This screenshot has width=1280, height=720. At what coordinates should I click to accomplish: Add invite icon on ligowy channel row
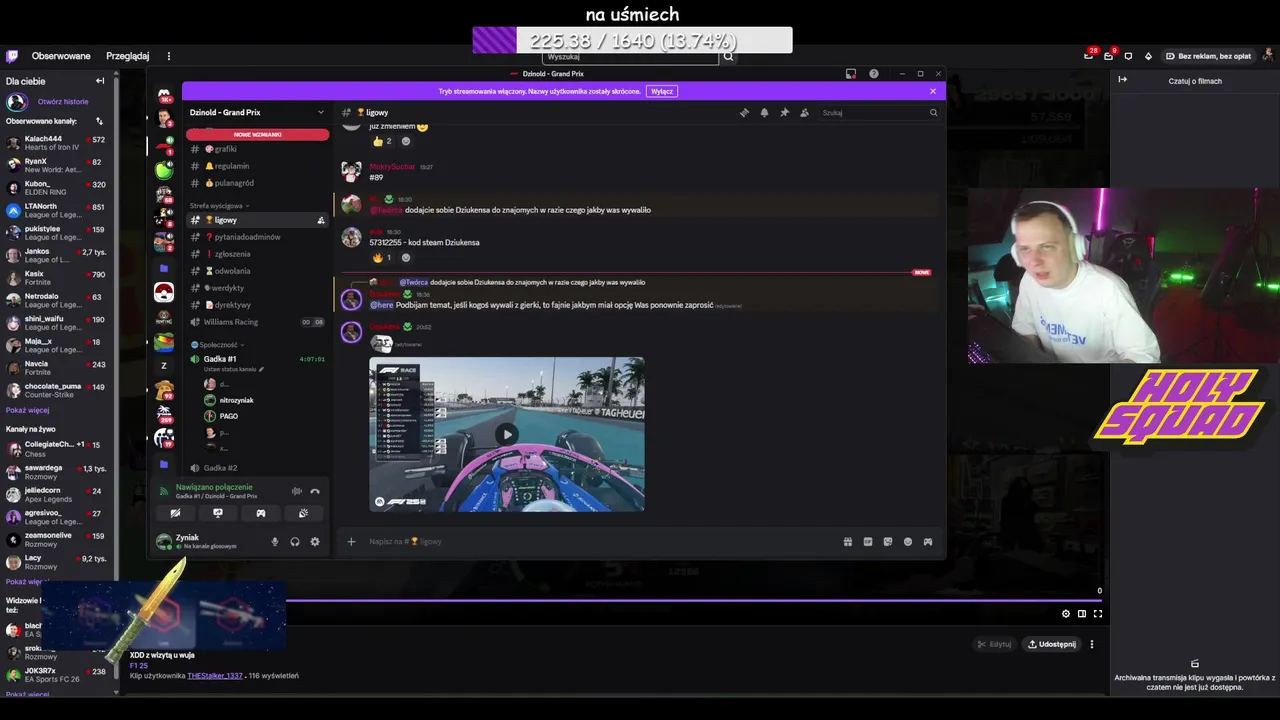click(321, 220)
